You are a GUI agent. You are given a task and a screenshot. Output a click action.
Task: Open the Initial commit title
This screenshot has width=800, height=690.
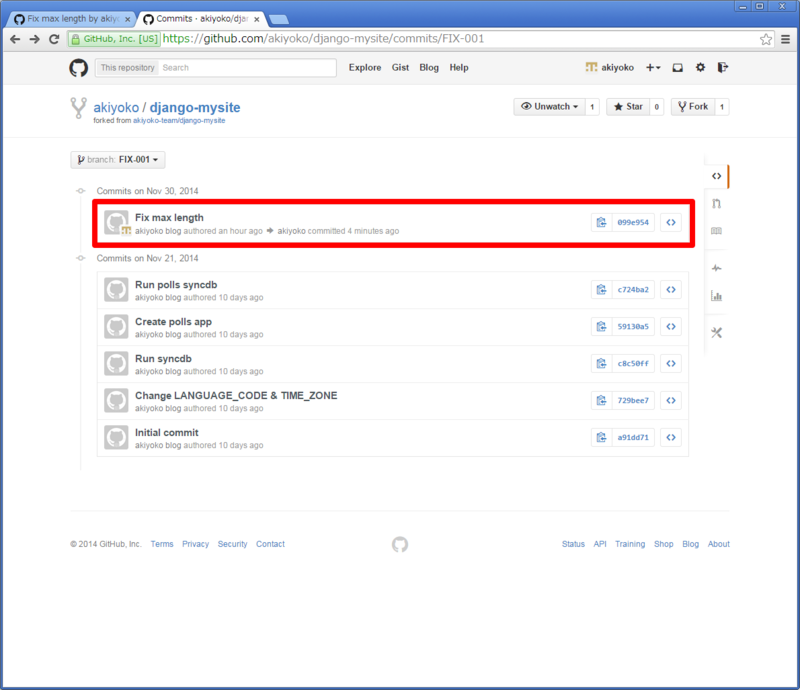click(x=167, y=432)
